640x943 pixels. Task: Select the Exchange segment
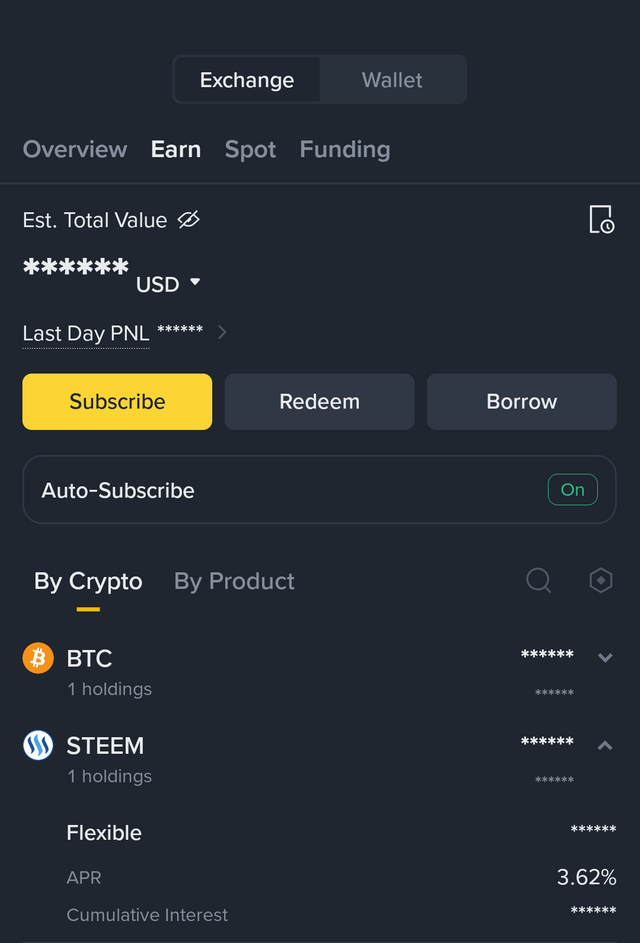[247, 80]
